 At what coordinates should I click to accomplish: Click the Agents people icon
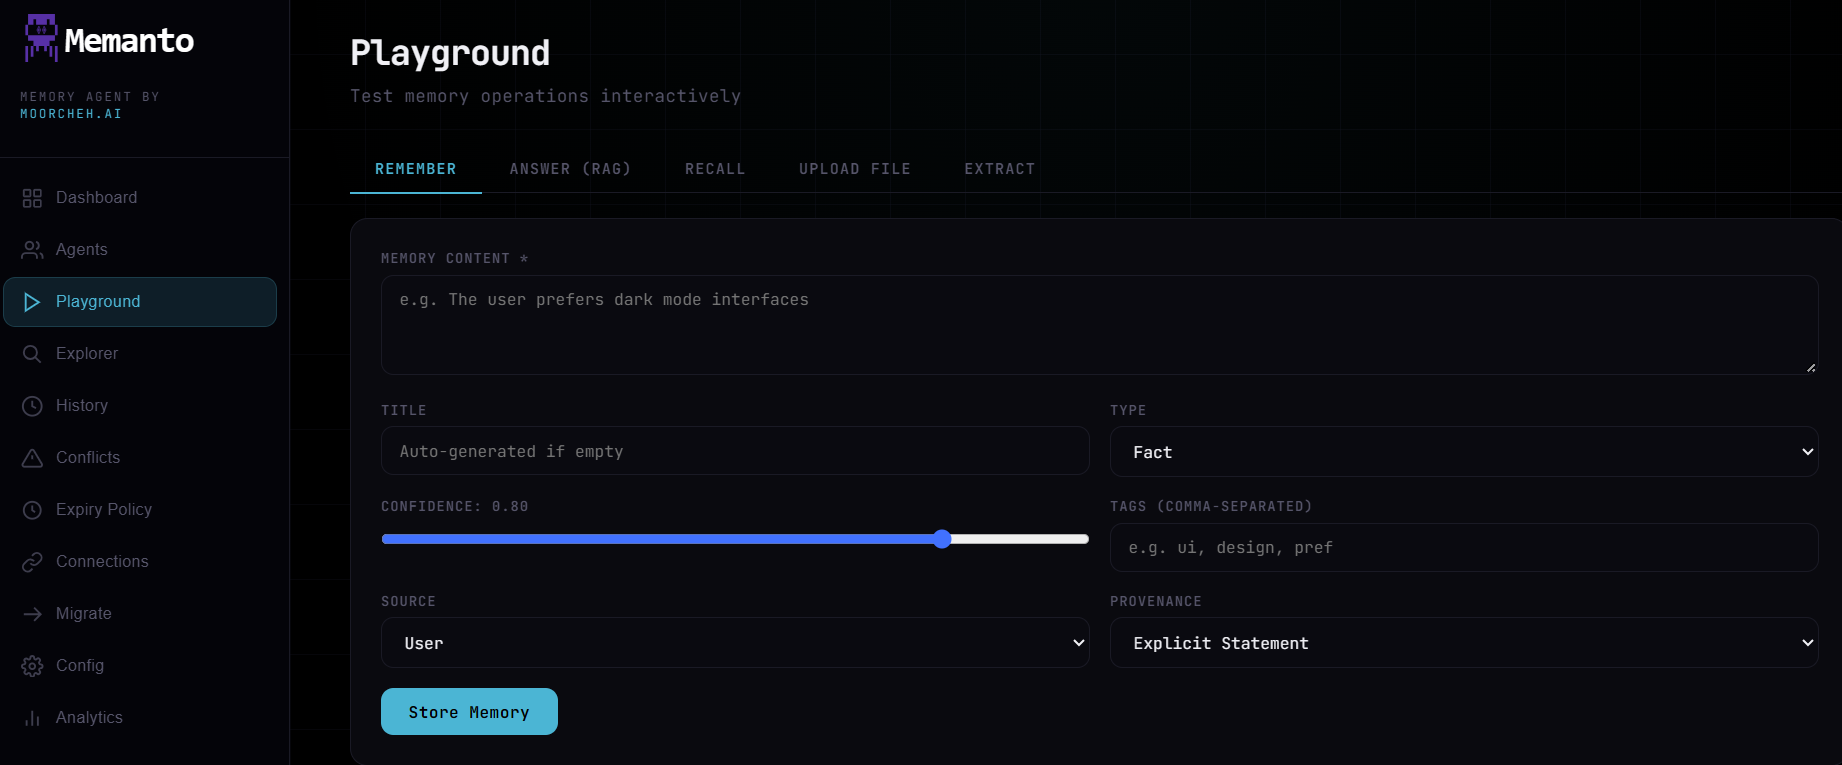[x=32, y=250]
